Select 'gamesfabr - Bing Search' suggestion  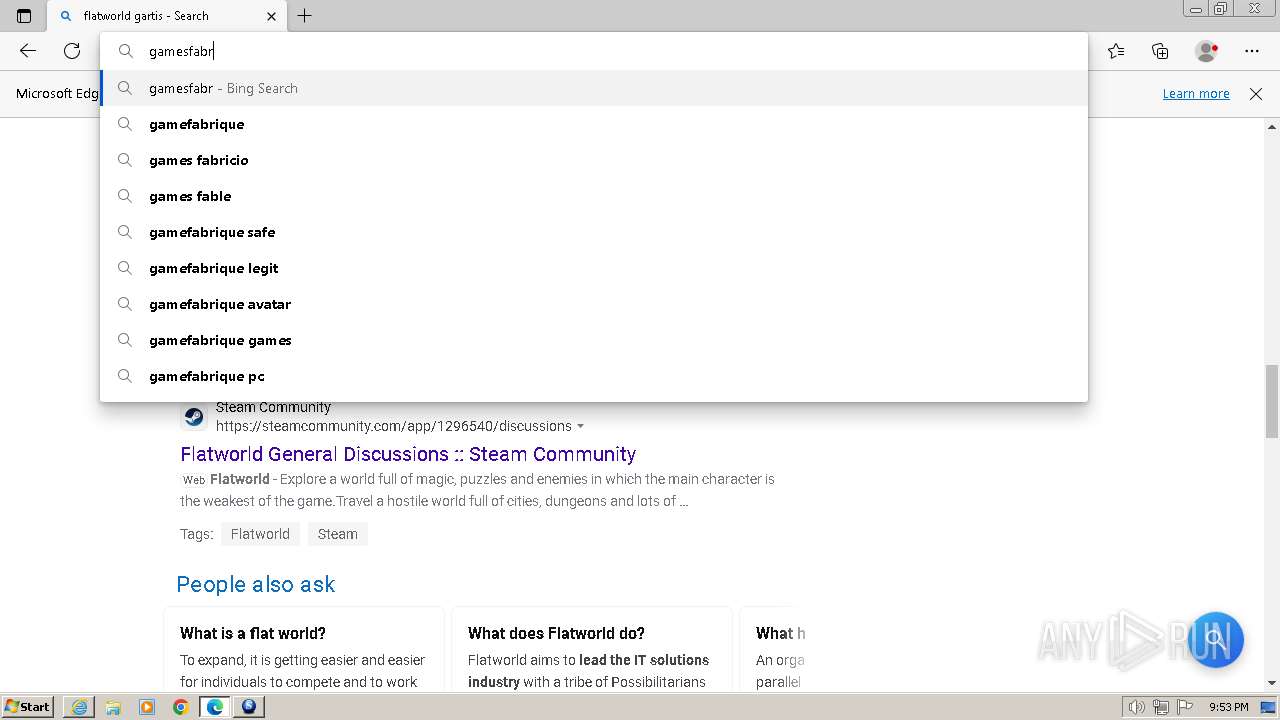[x=594, y=88]
